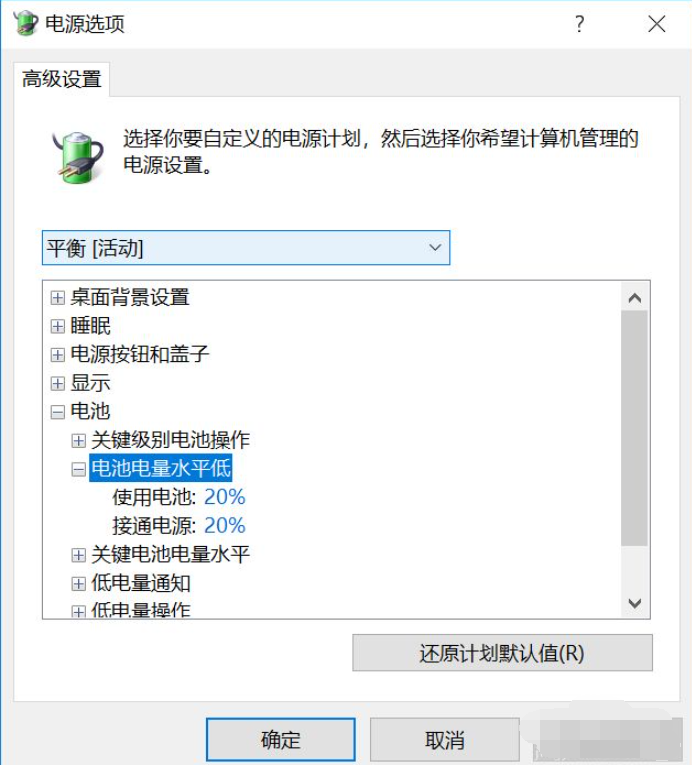Expand the 桌面背景设置 node

click(x=58, y=298)
